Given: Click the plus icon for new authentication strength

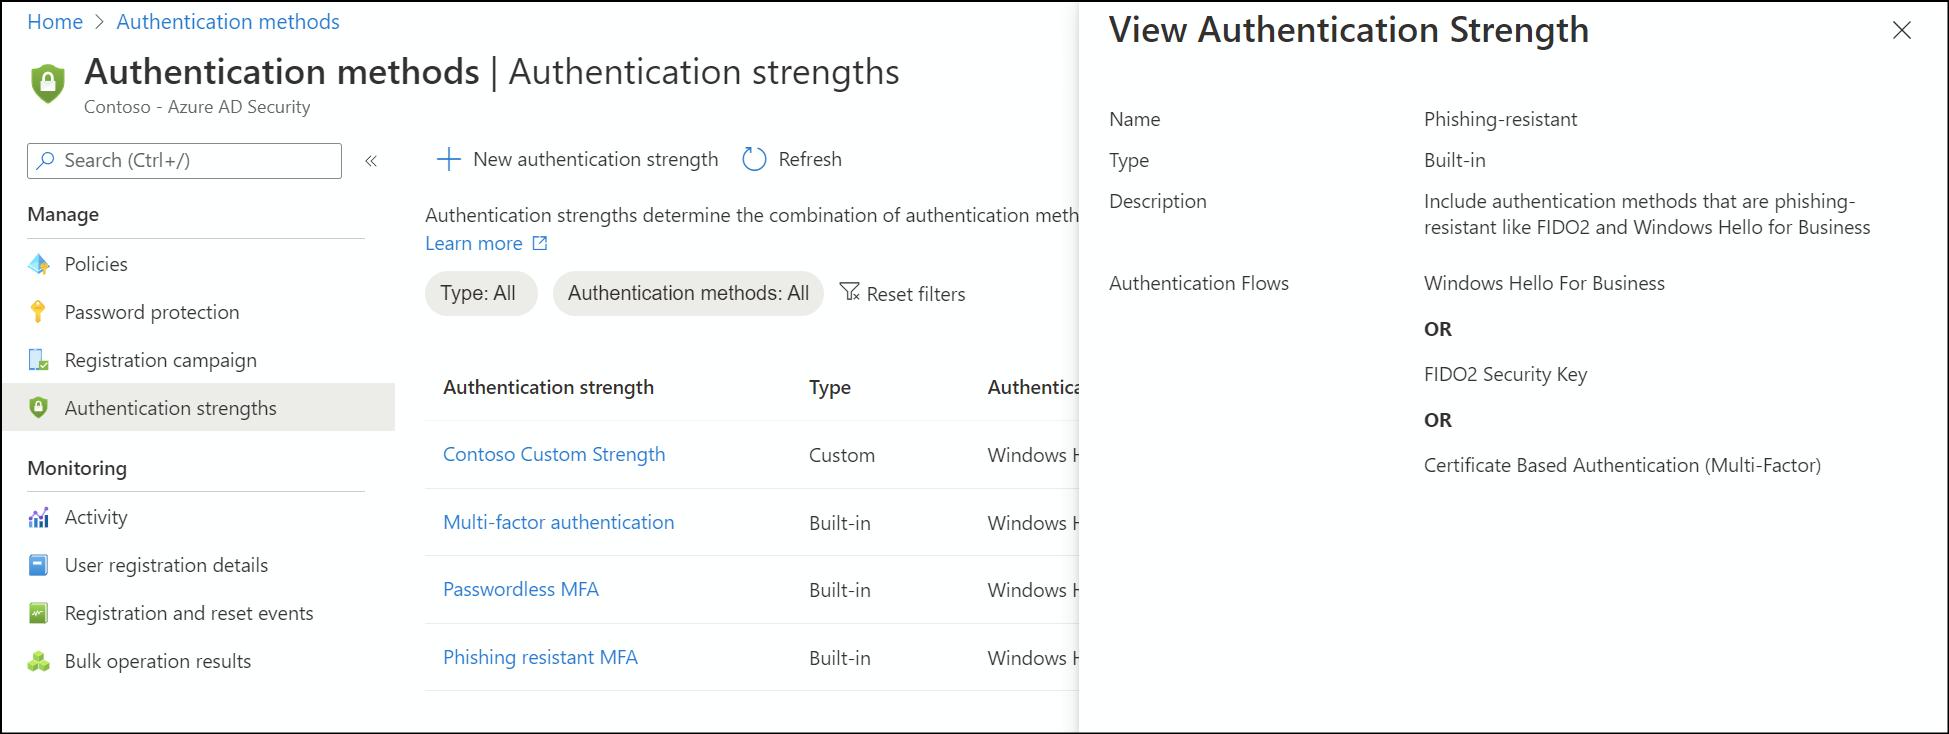Looking at the screenshot, I should pyautogui.click(x=449, y=159).
